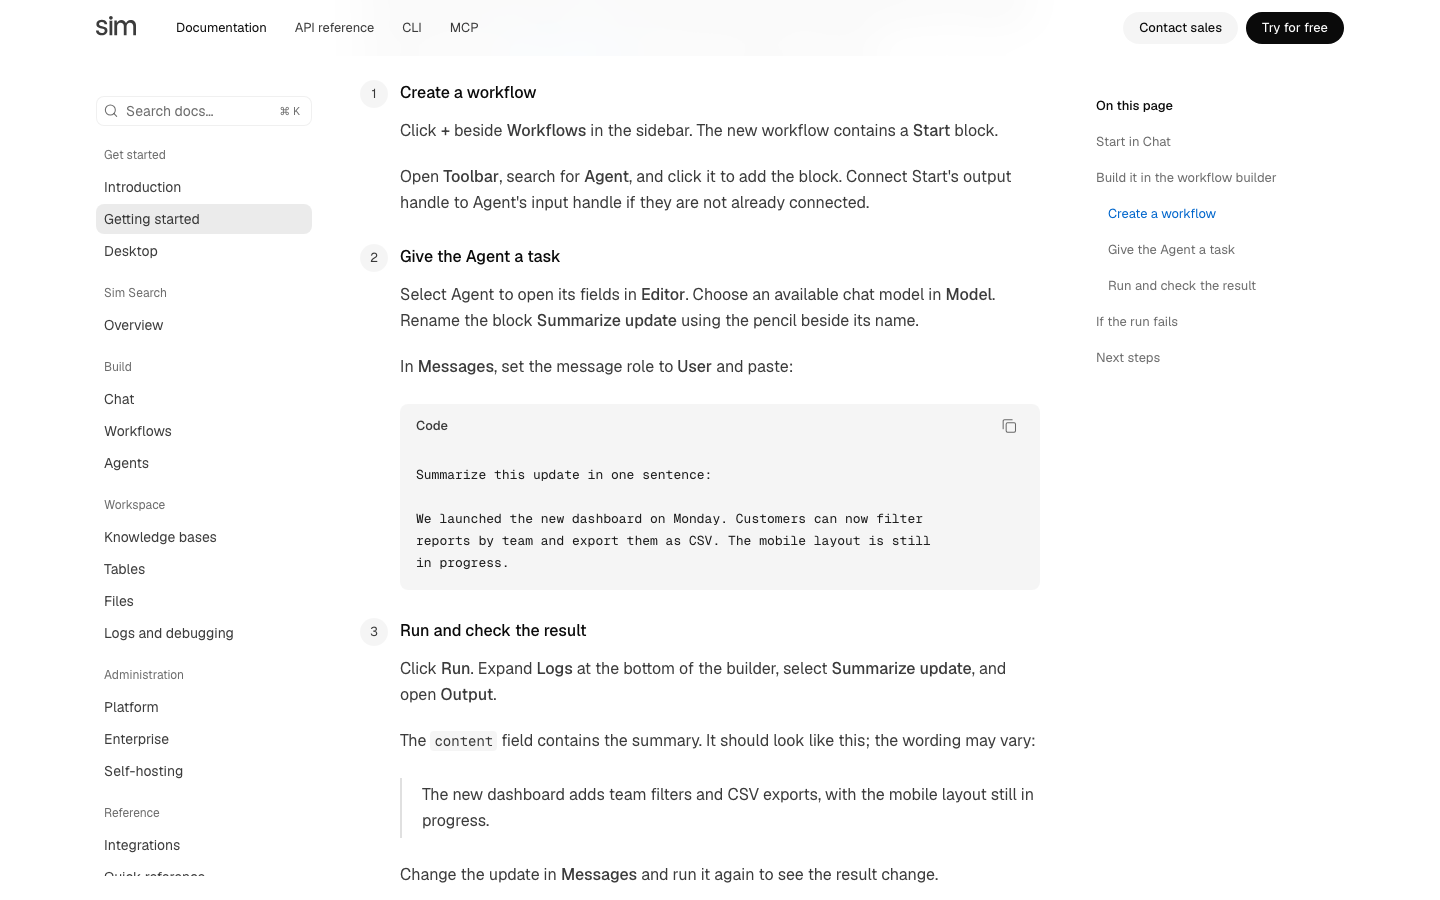Open the Self-hosting page
Image resolution: width=1440 pixels, height=900 pixels.
pos(204,771)
